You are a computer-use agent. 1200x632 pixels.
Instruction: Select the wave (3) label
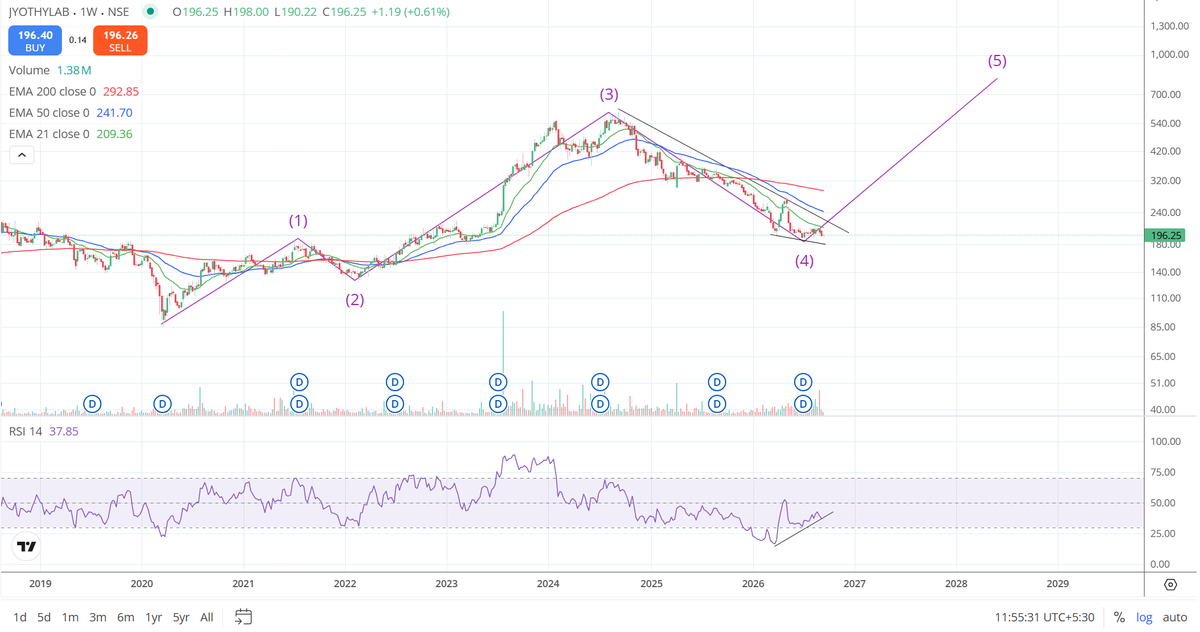pyautogui.click(x=609, y=95)
